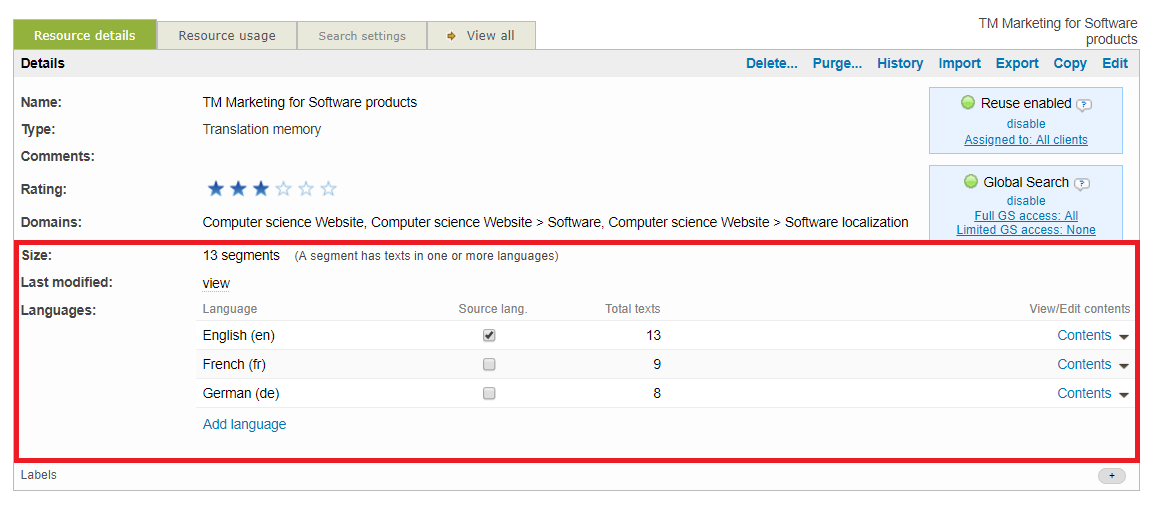Uncheck English as source language

[489, 336]
